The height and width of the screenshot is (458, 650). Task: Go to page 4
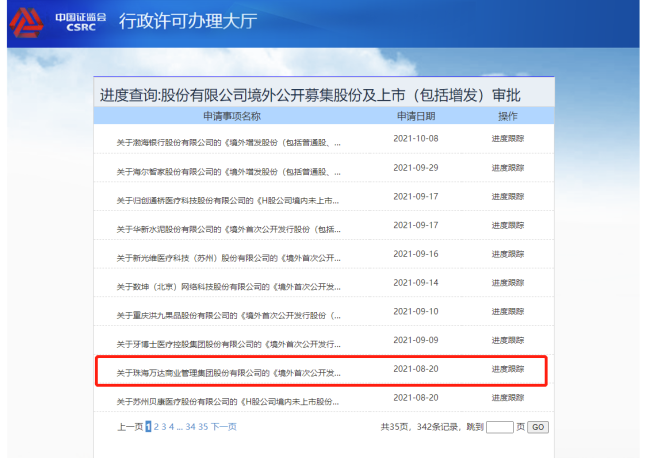click(171, 426)
